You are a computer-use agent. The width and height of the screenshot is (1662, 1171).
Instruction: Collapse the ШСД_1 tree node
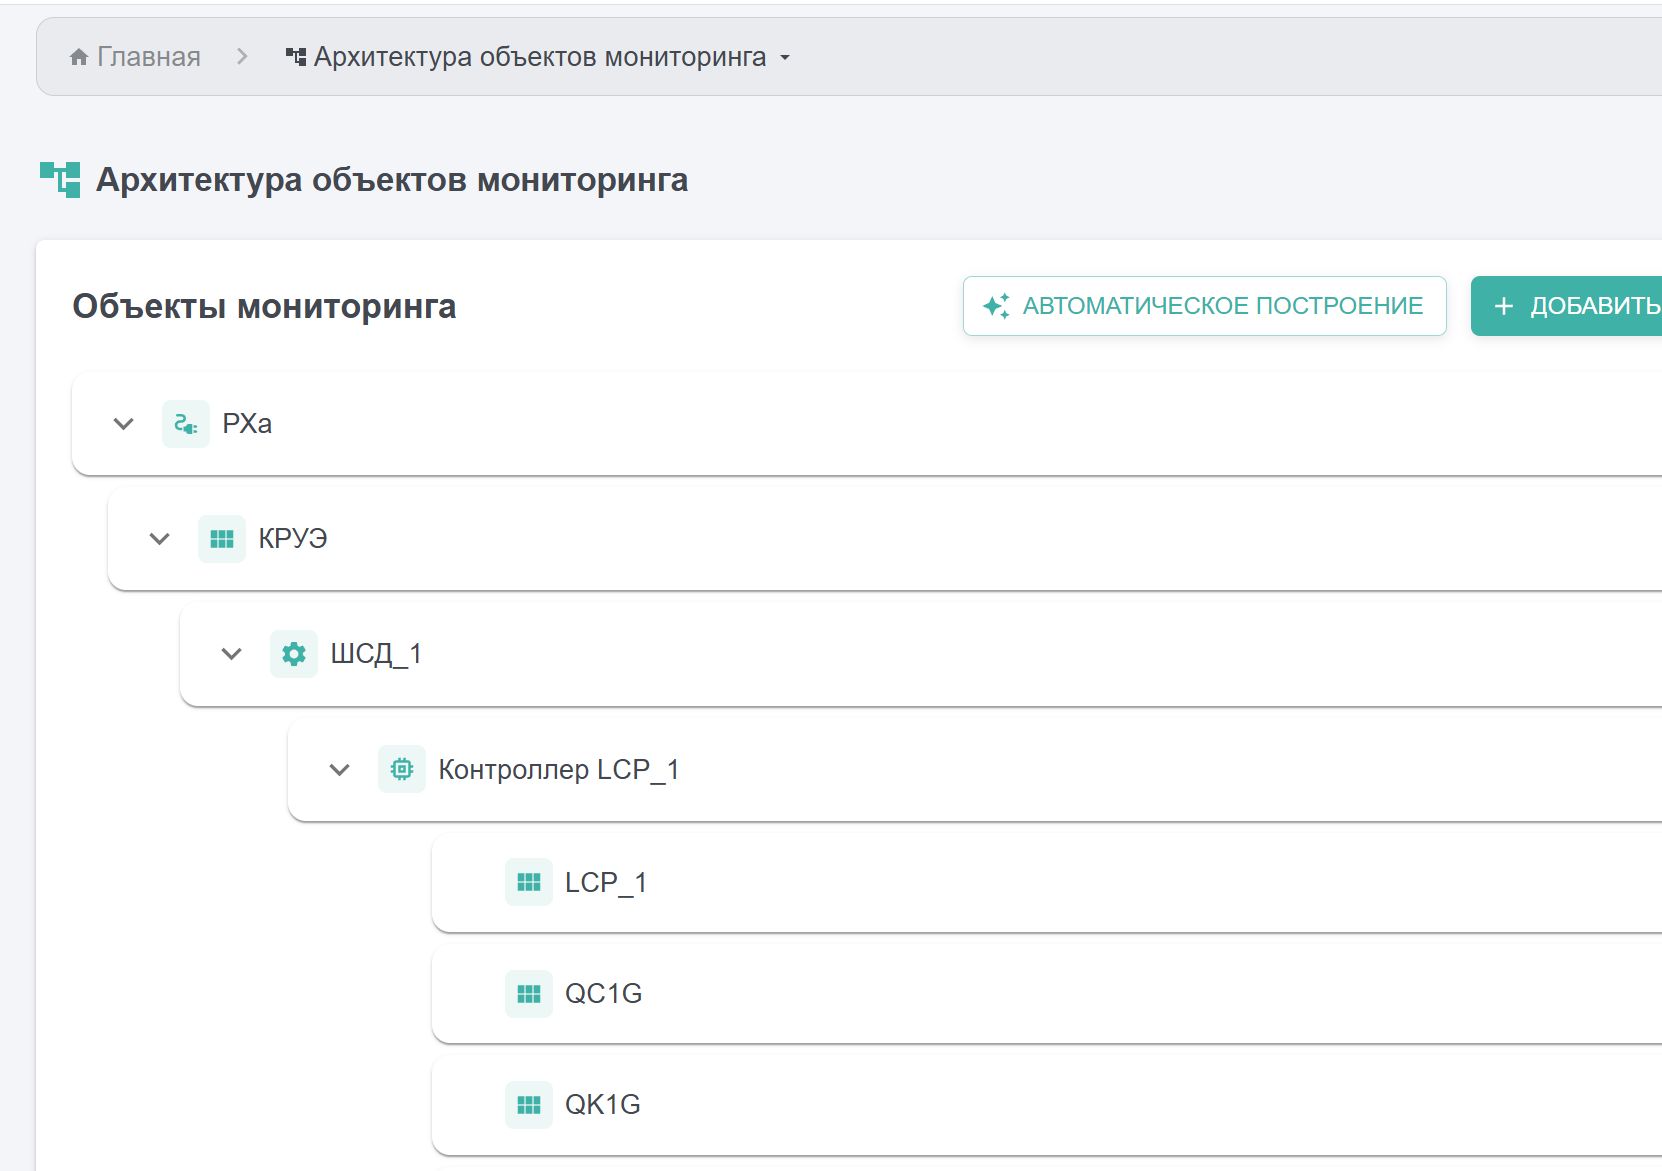232,654
